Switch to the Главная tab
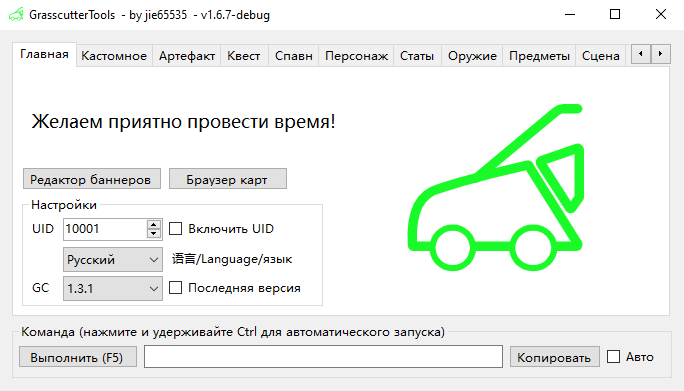684x391 pixels. pos(44,55)
